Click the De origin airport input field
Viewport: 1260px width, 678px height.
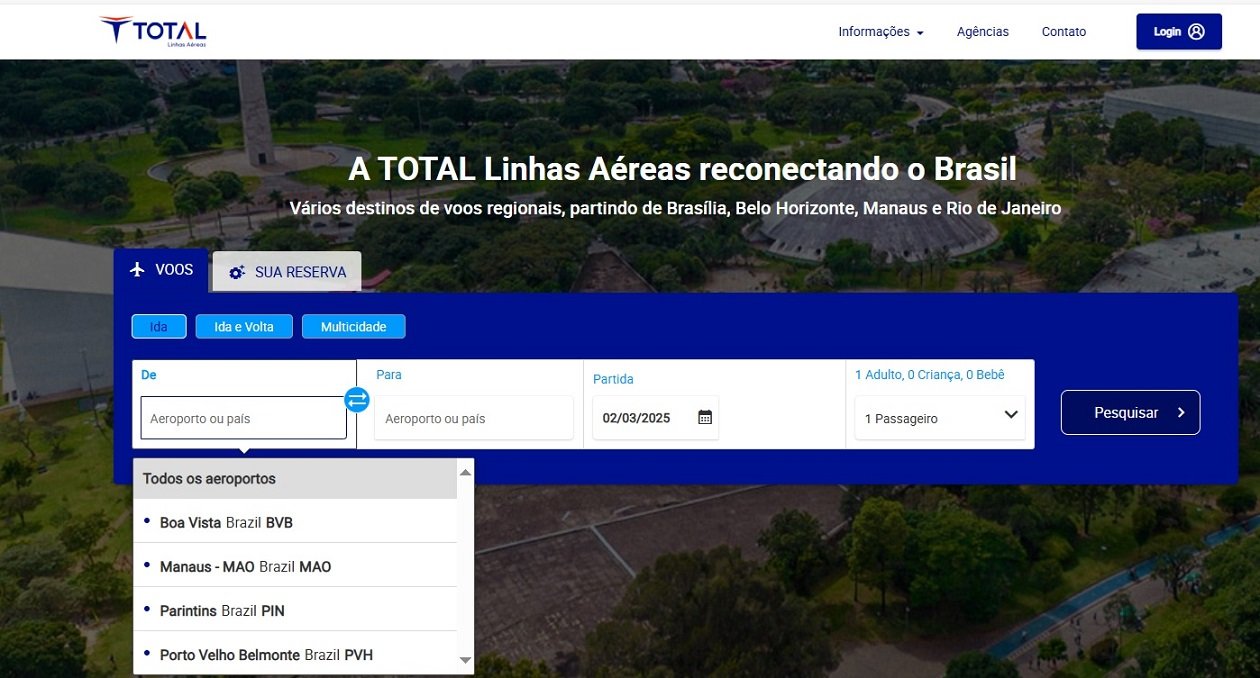pyautogui.click(x=244, y=418)
